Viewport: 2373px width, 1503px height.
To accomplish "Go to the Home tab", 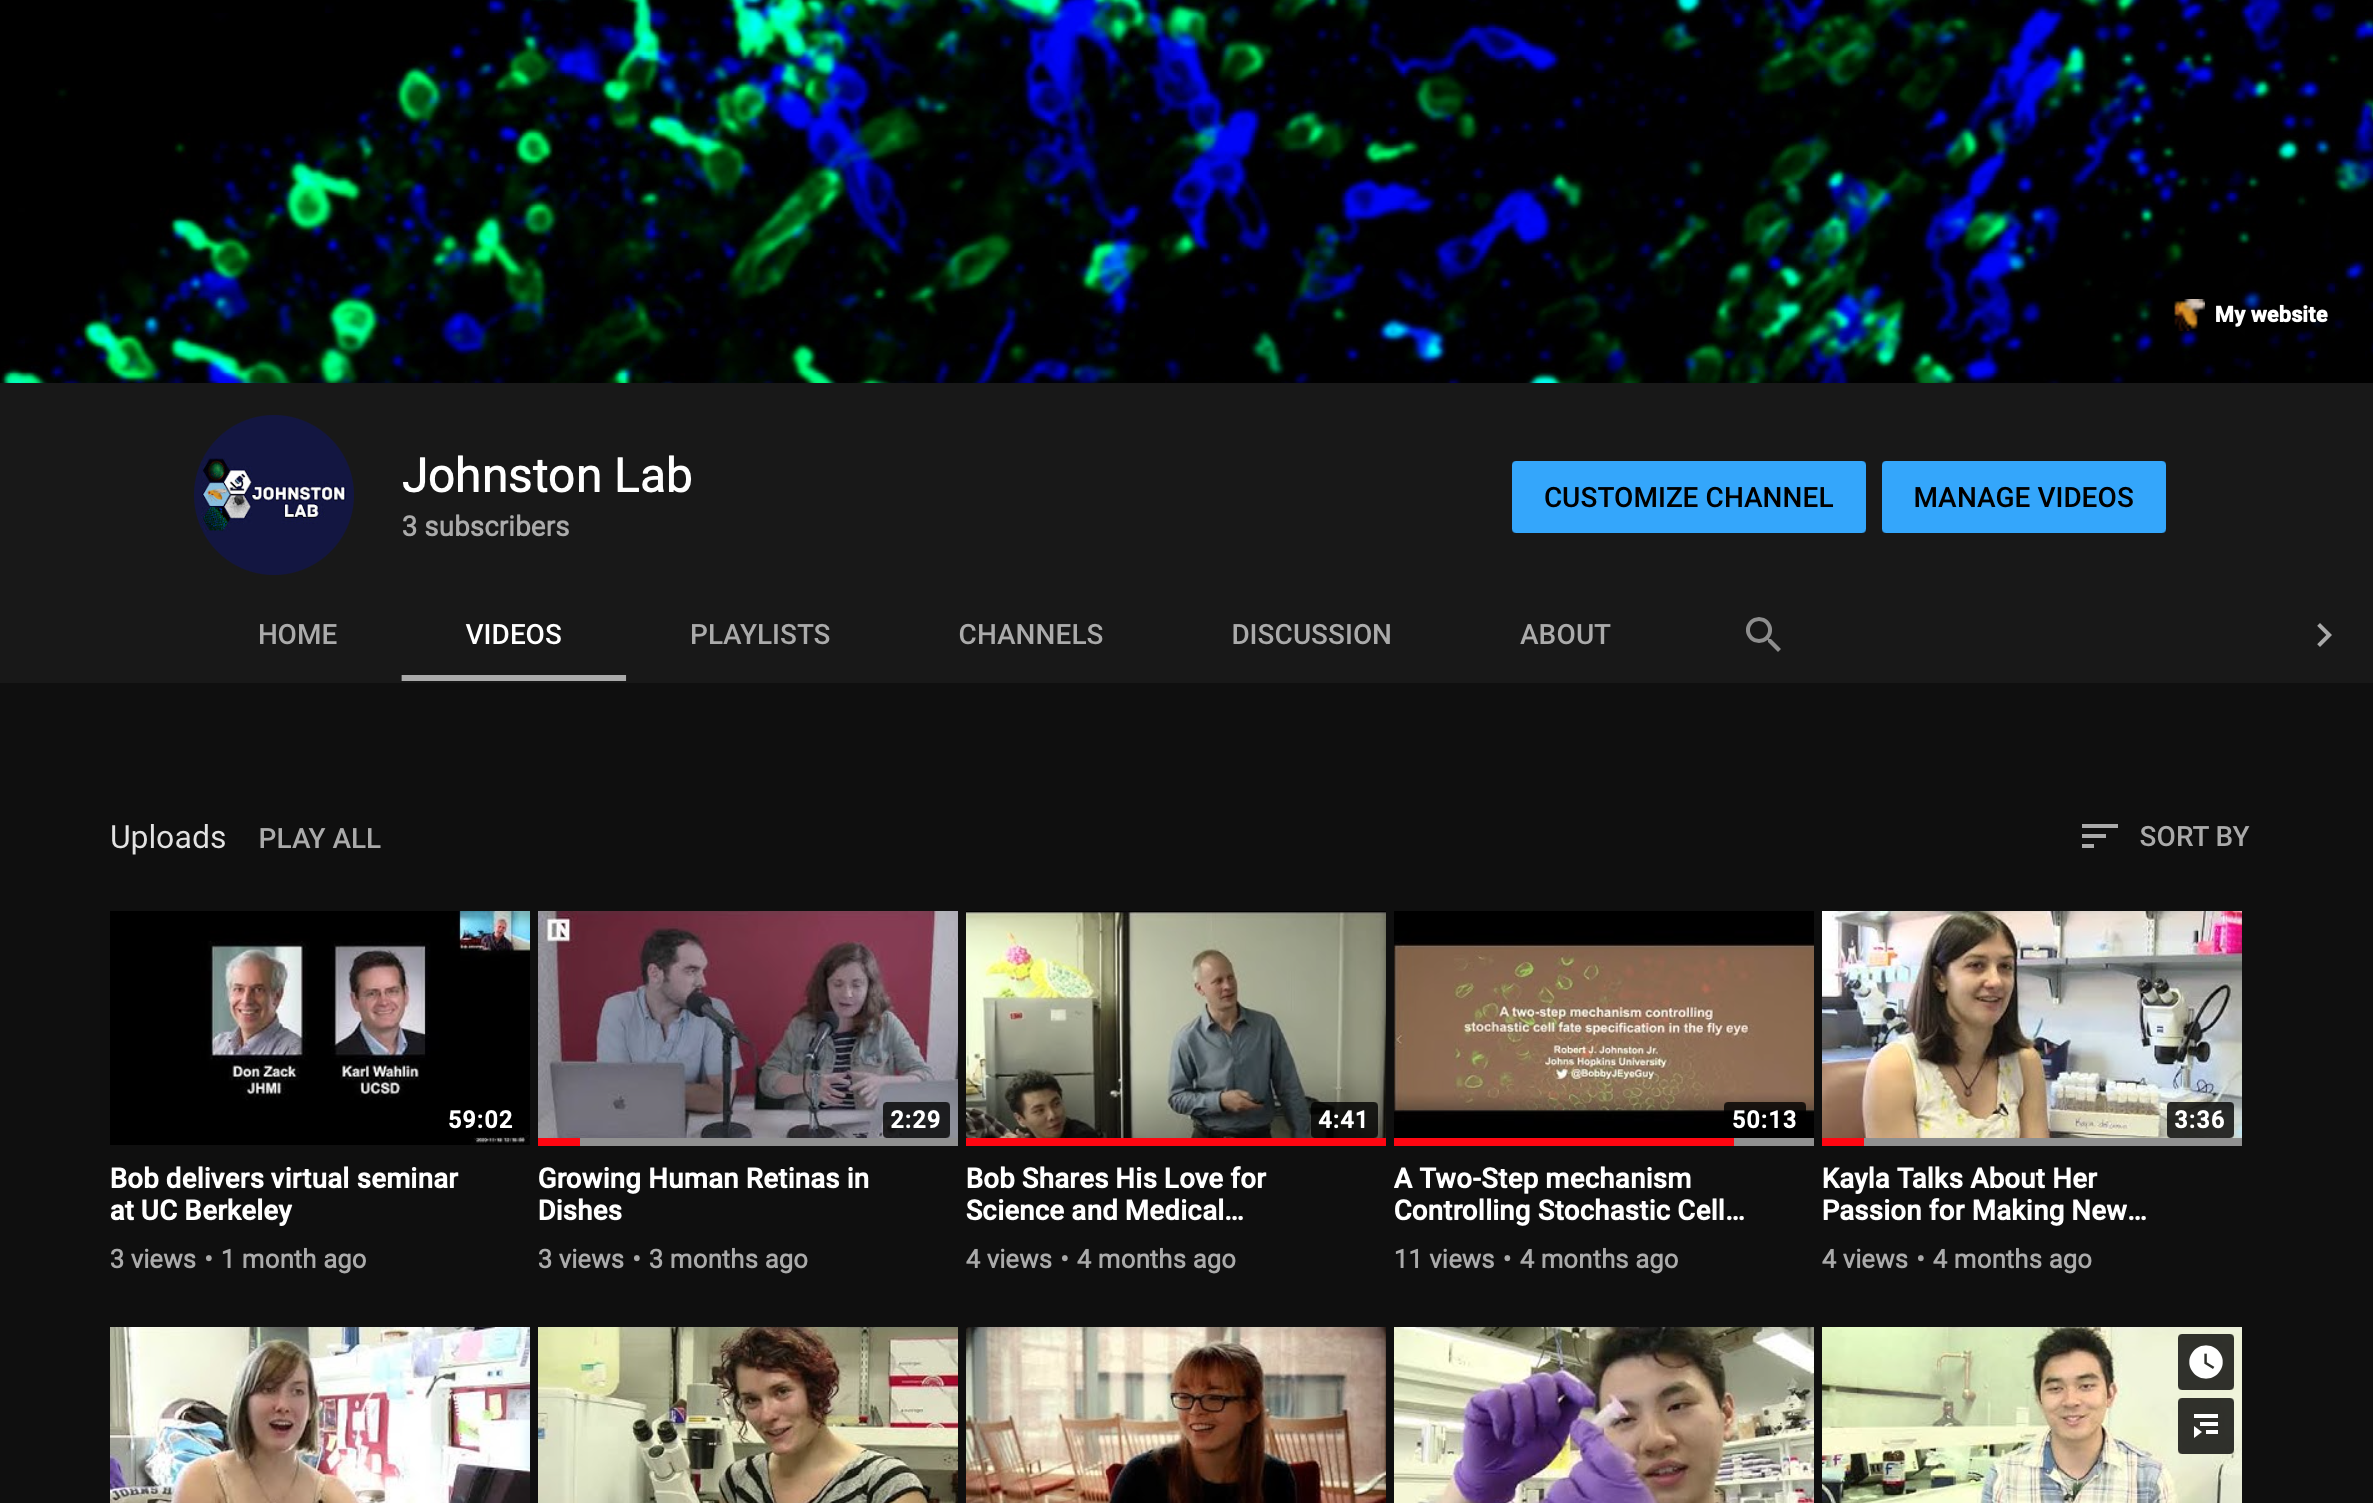I will click(297, 634).
